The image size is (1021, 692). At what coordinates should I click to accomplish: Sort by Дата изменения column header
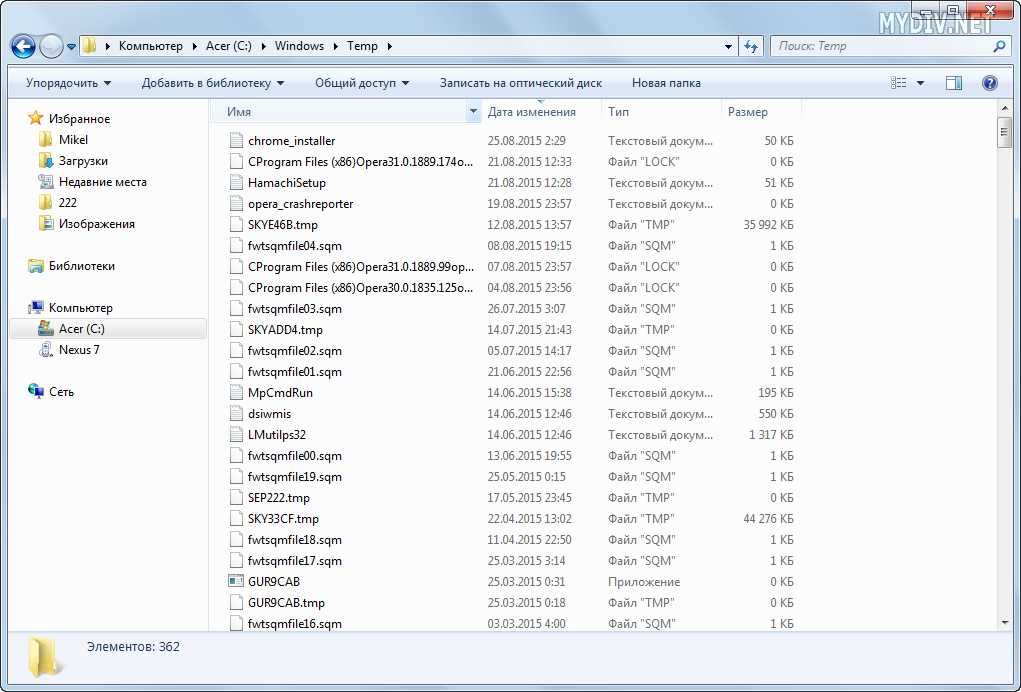pos(532,112)
